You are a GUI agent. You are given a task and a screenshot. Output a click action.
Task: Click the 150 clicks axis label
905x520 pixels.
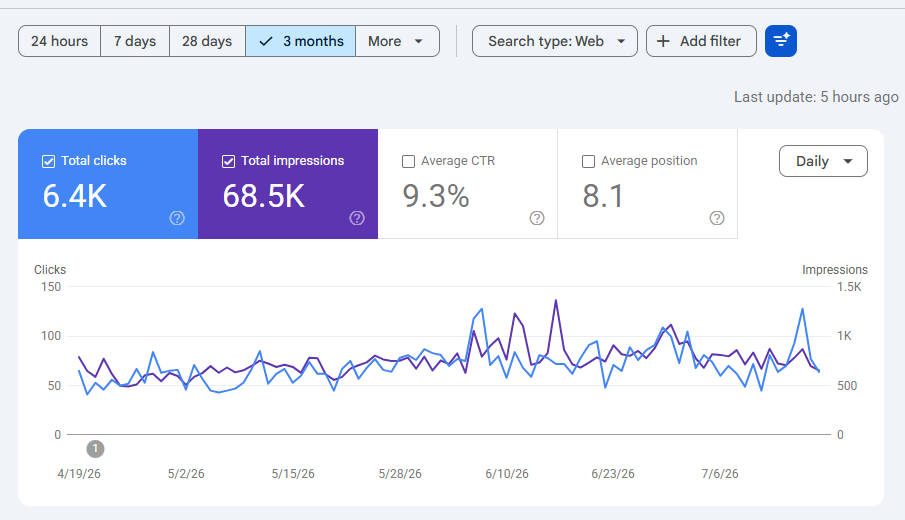tap(51, 287)
